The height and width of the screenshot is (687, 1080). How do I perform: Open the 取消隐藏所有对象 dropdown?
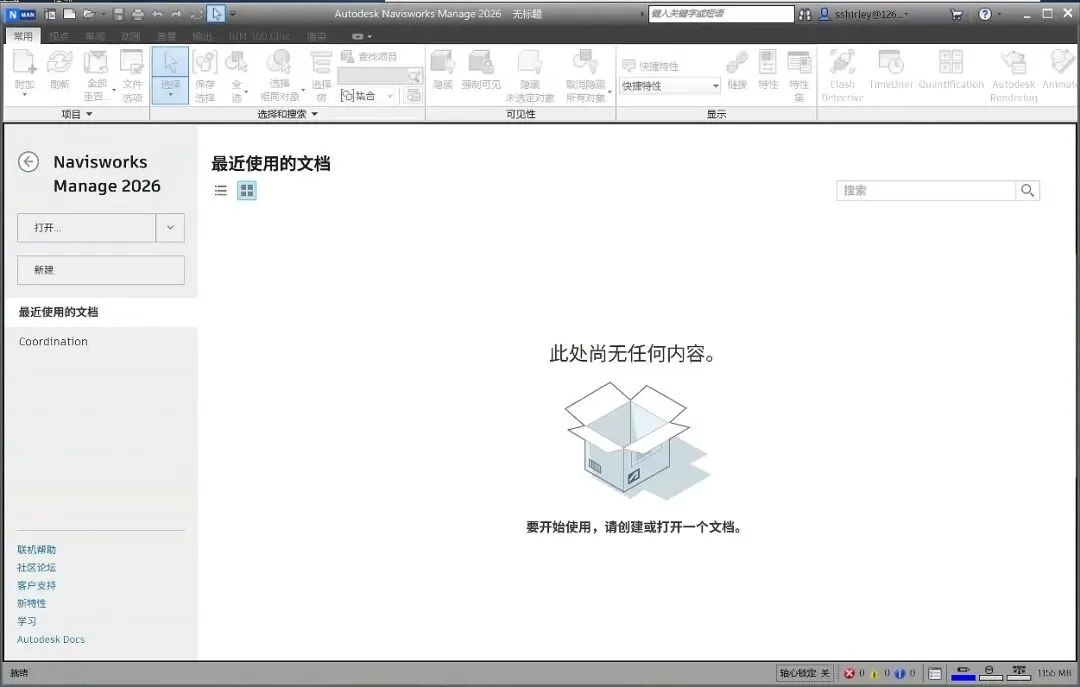[x=610, y=91]
